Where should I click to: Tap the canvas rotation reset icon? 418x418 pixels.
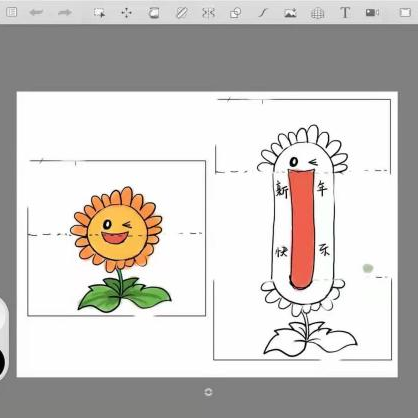(x=208, y=392)
